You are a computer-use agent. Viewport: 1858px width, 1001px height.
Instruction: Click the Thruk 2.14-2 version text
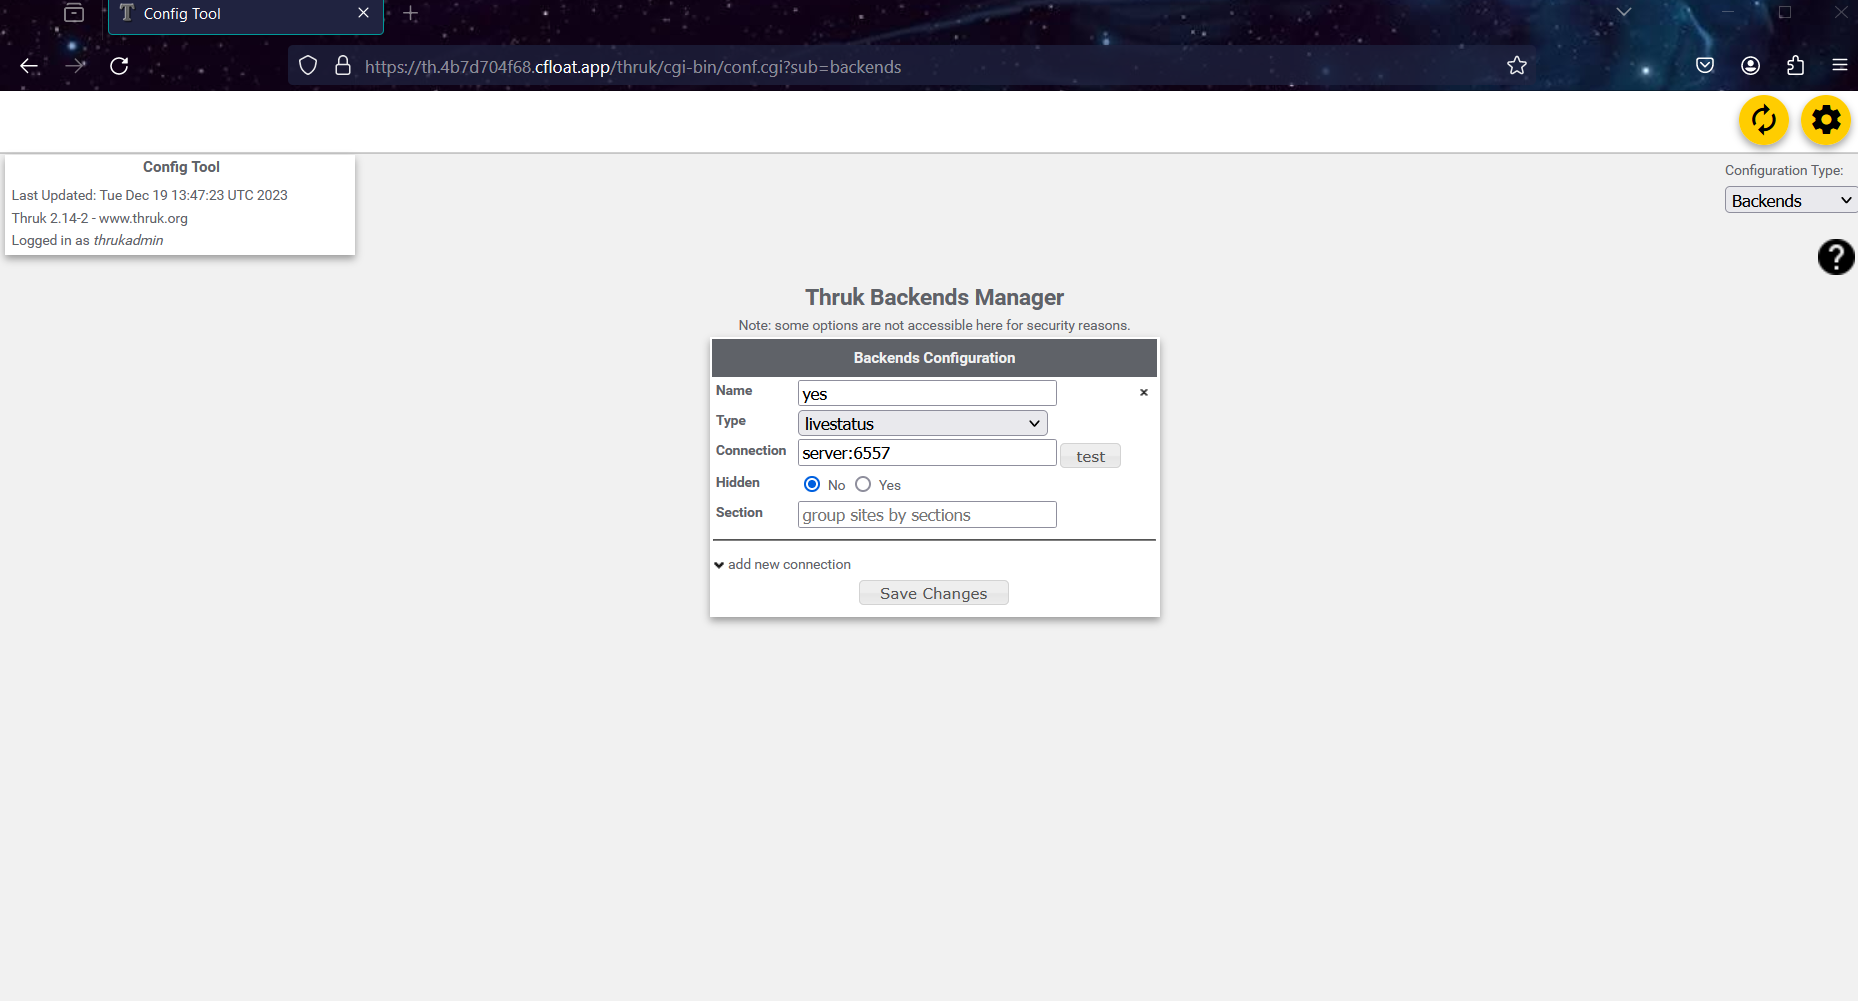pos(99,218)
